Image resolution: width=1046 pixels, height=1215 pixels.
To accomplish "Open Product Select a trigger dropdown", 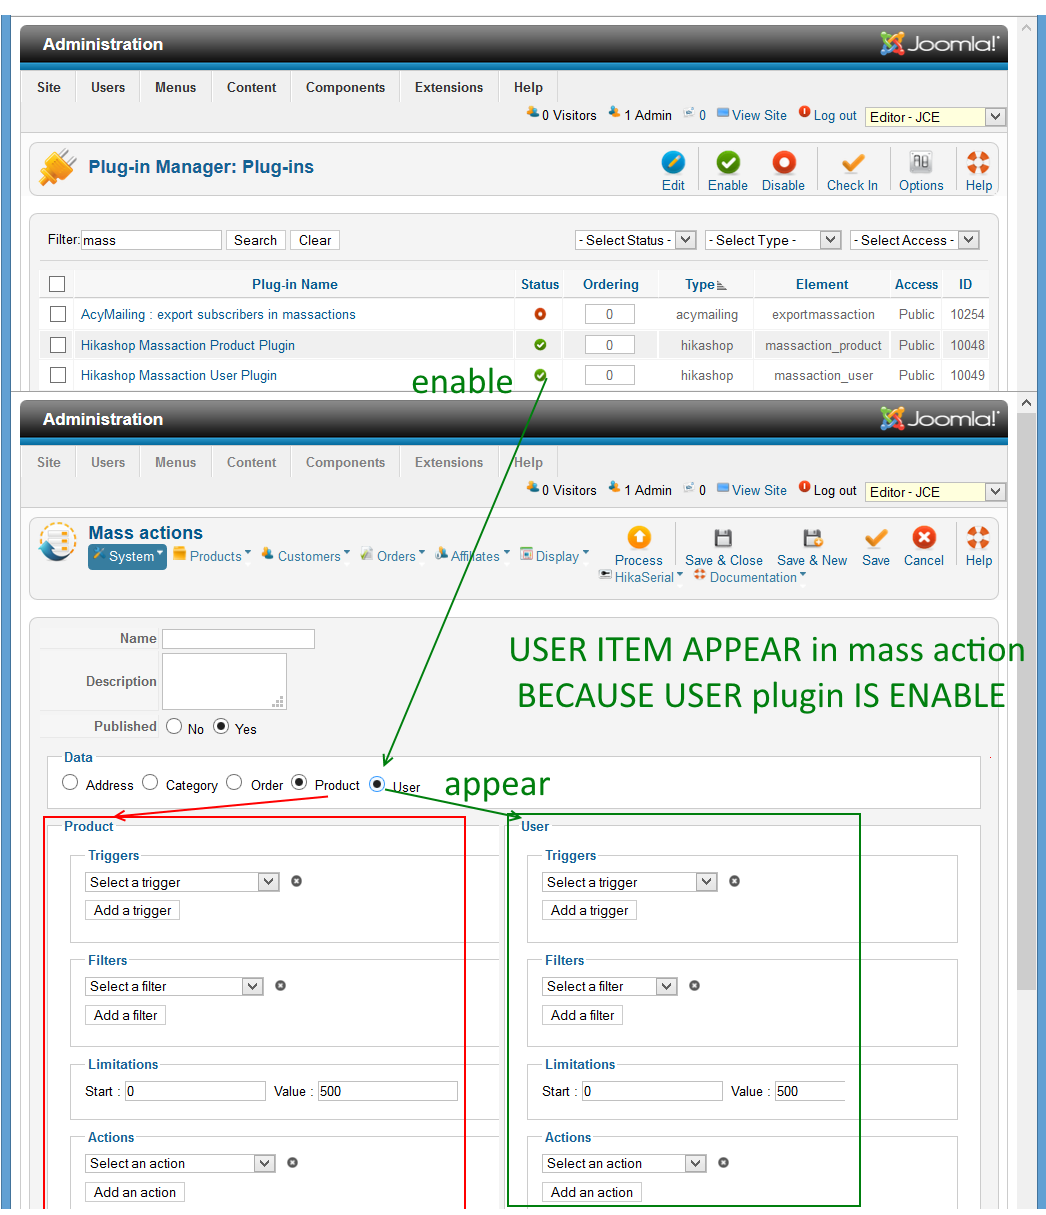I will (182, 882).
